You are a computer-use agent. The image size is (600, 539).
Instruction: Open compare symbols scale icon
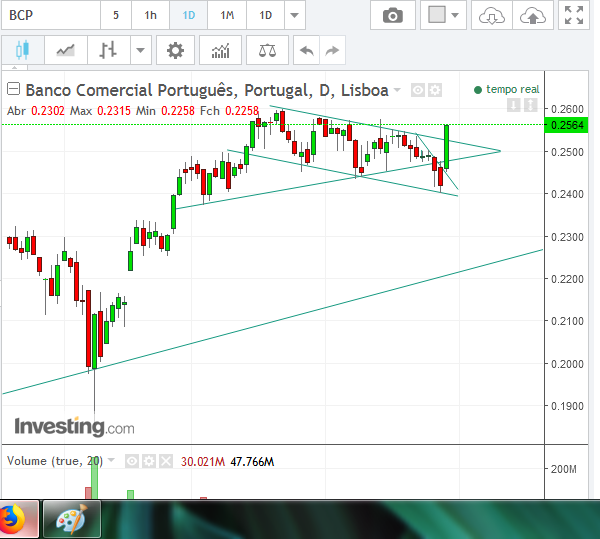267,50
